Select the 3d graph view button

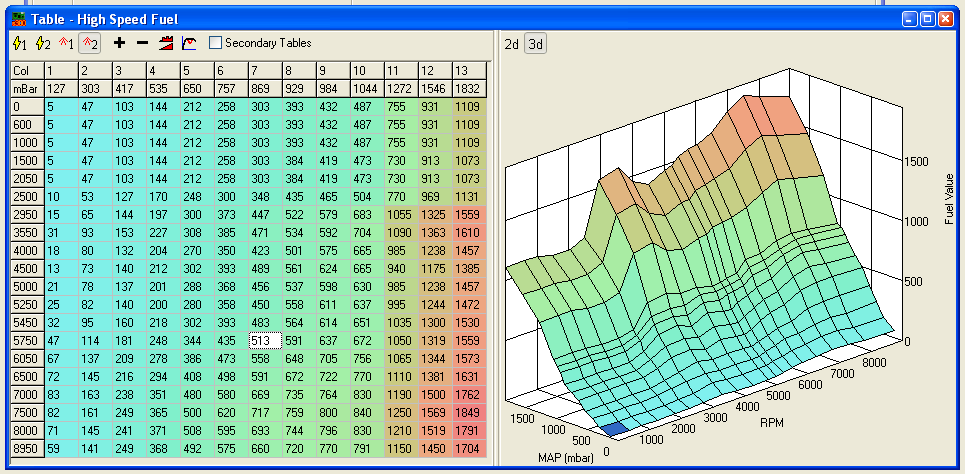(x=536, y=44)
